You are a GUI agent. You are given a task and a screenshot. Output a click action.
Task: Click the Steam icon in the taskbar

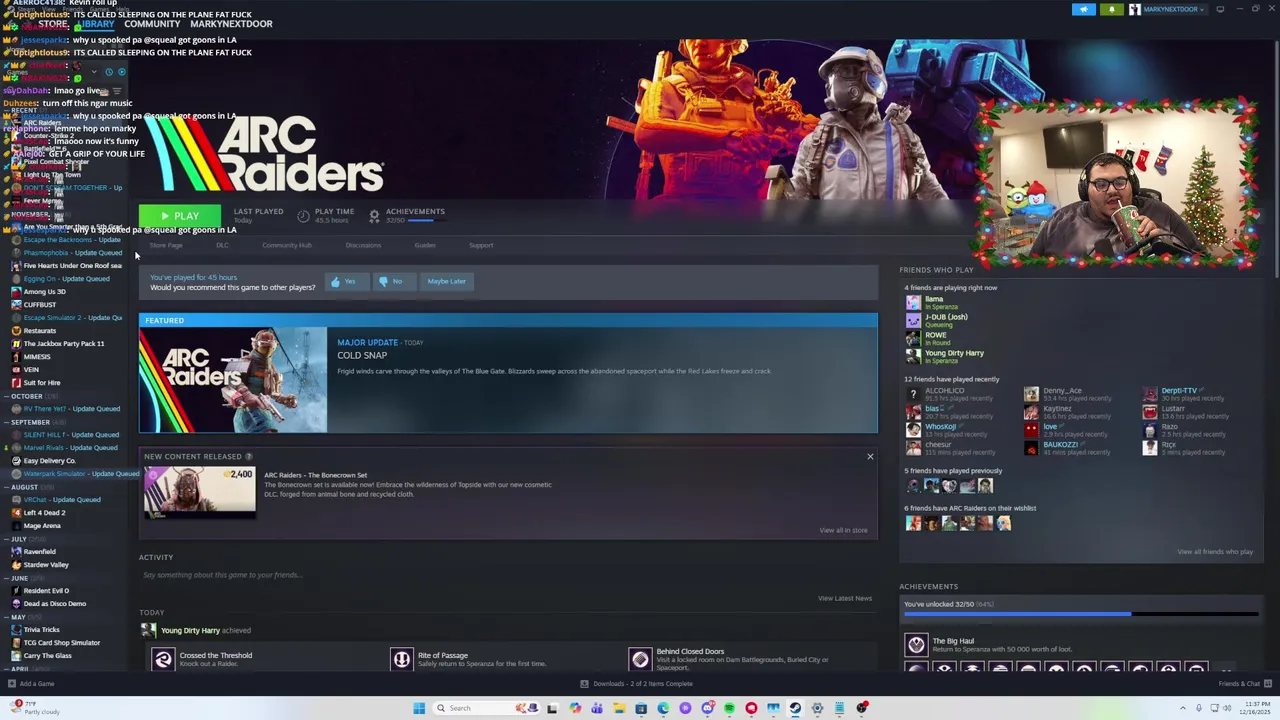(795, 708)
